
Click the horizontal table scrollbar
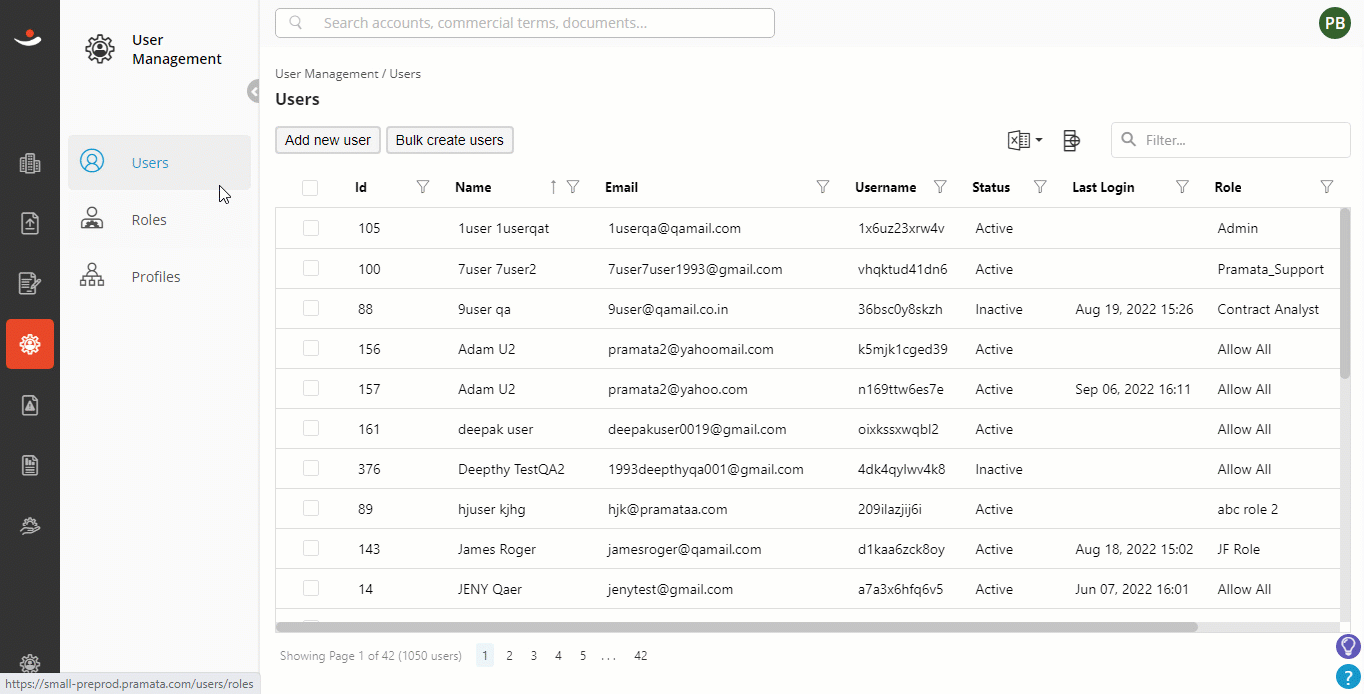[x=736, y=627]
